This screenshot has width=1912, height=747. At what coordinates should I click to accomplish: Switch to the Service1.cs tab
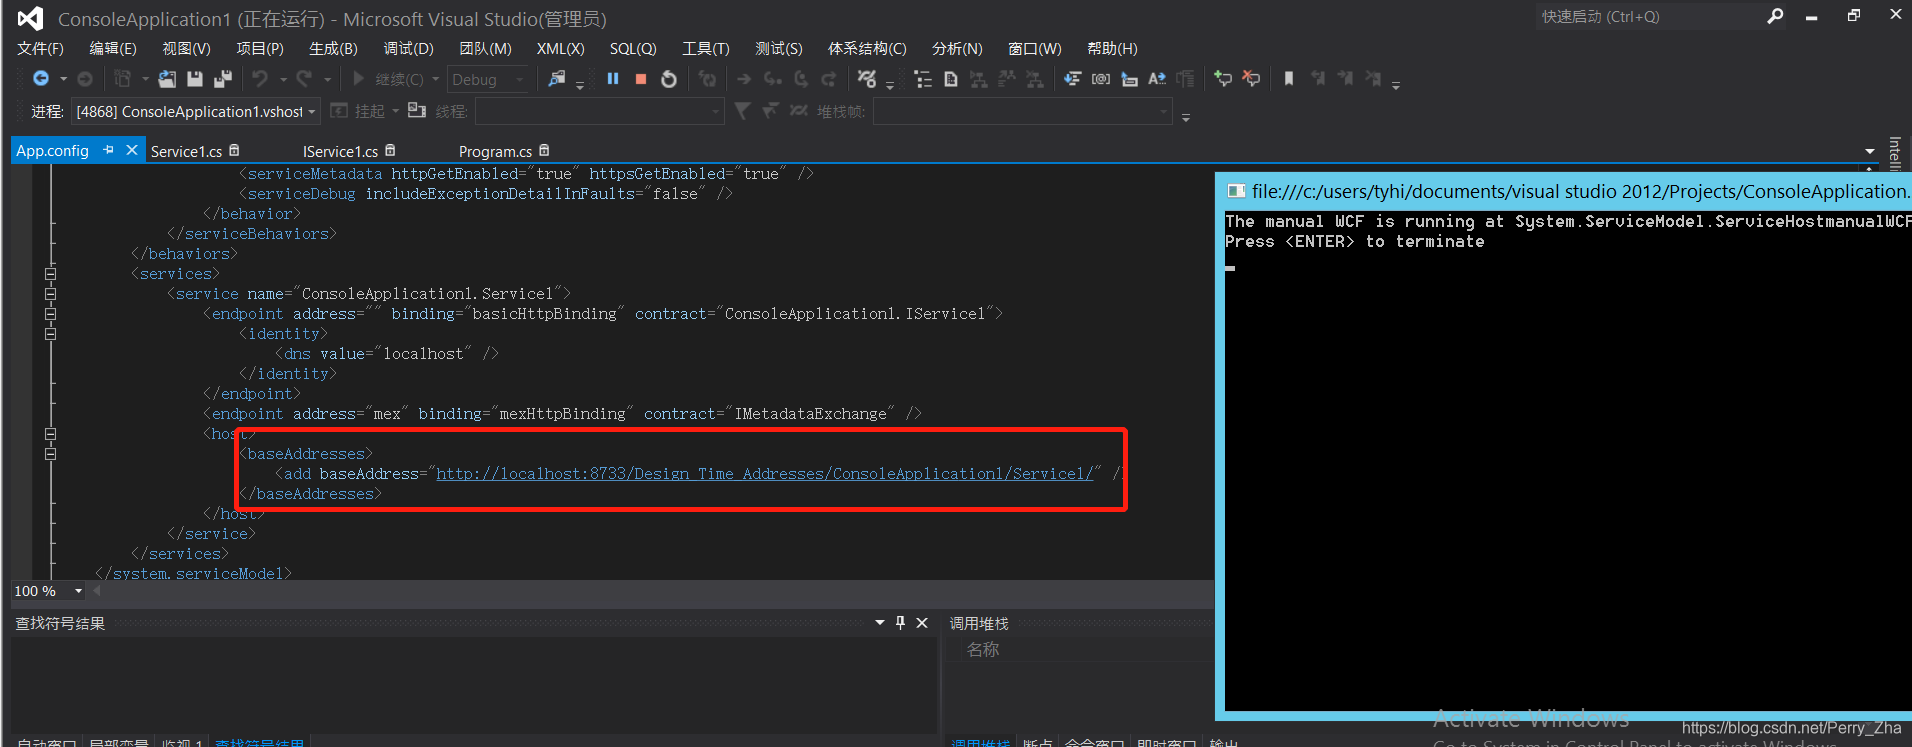coord(186,151)
